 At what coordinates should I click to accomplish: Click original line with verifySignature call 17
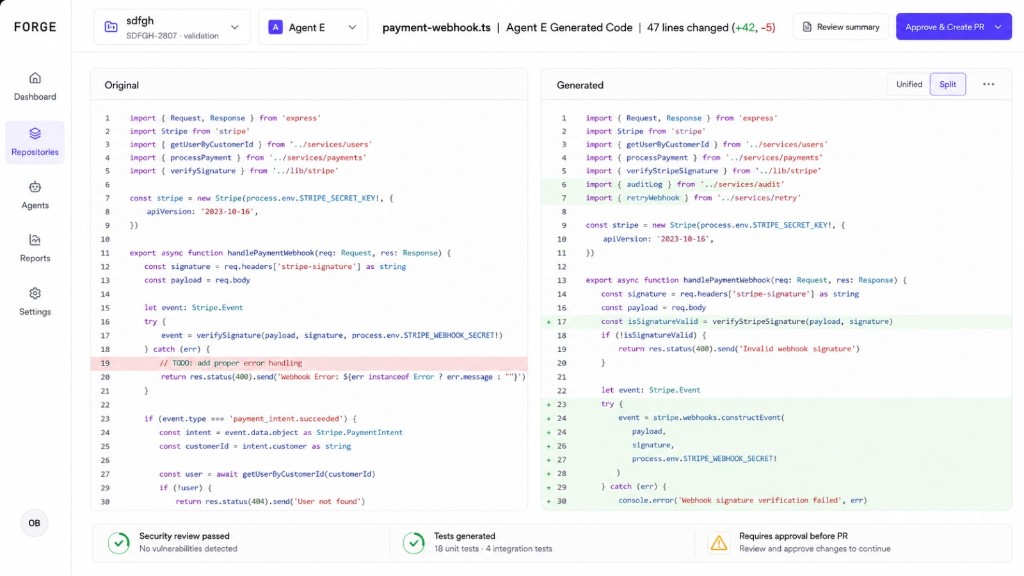(332, 335)
